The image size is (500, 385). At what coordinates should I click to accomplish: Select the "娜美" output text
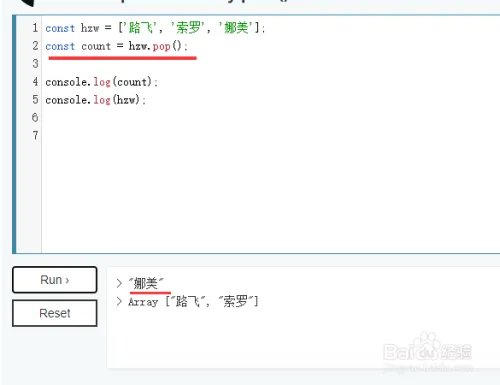point(146,283)
